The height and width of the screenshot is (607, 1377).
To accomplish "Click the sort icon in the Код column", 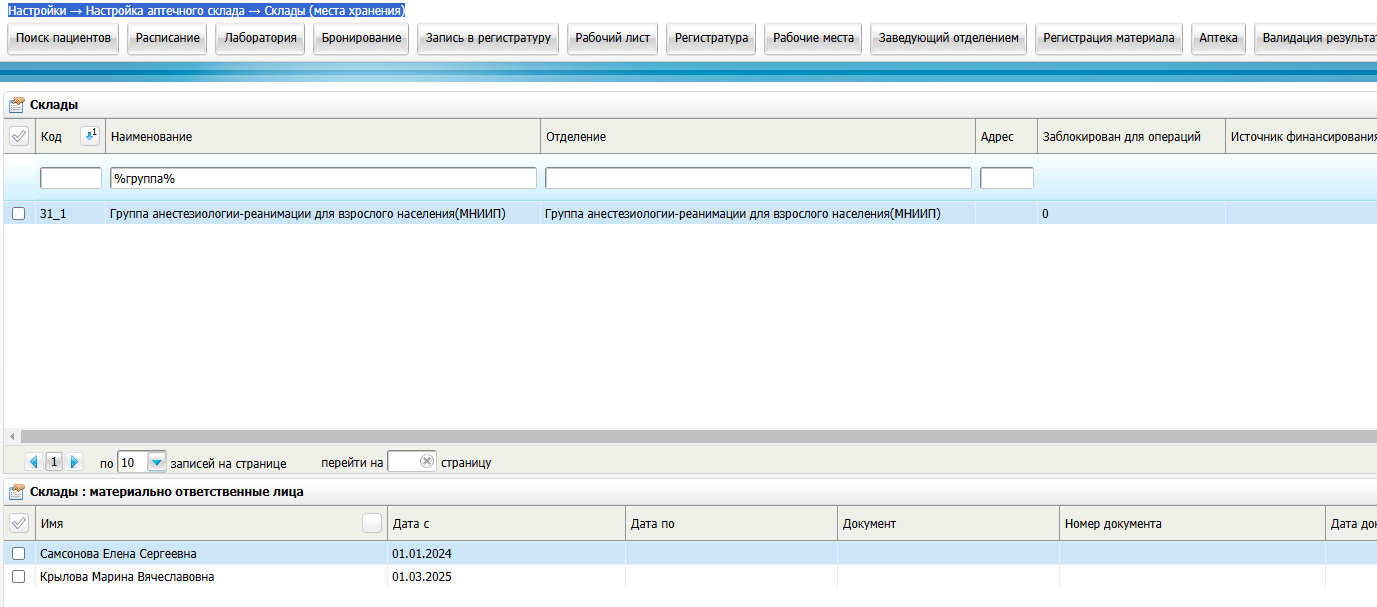I will tap(90, 136).
